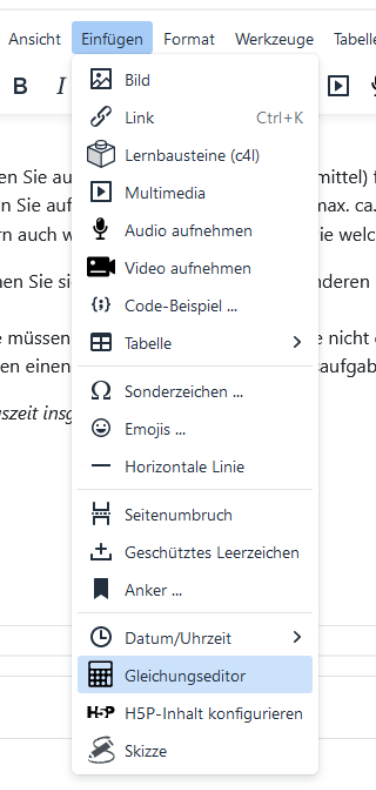Viewport: 376px width, 790px height.
Task: Click the clock Datum/Uhrzeit icon
Action: tap(101, 638)
